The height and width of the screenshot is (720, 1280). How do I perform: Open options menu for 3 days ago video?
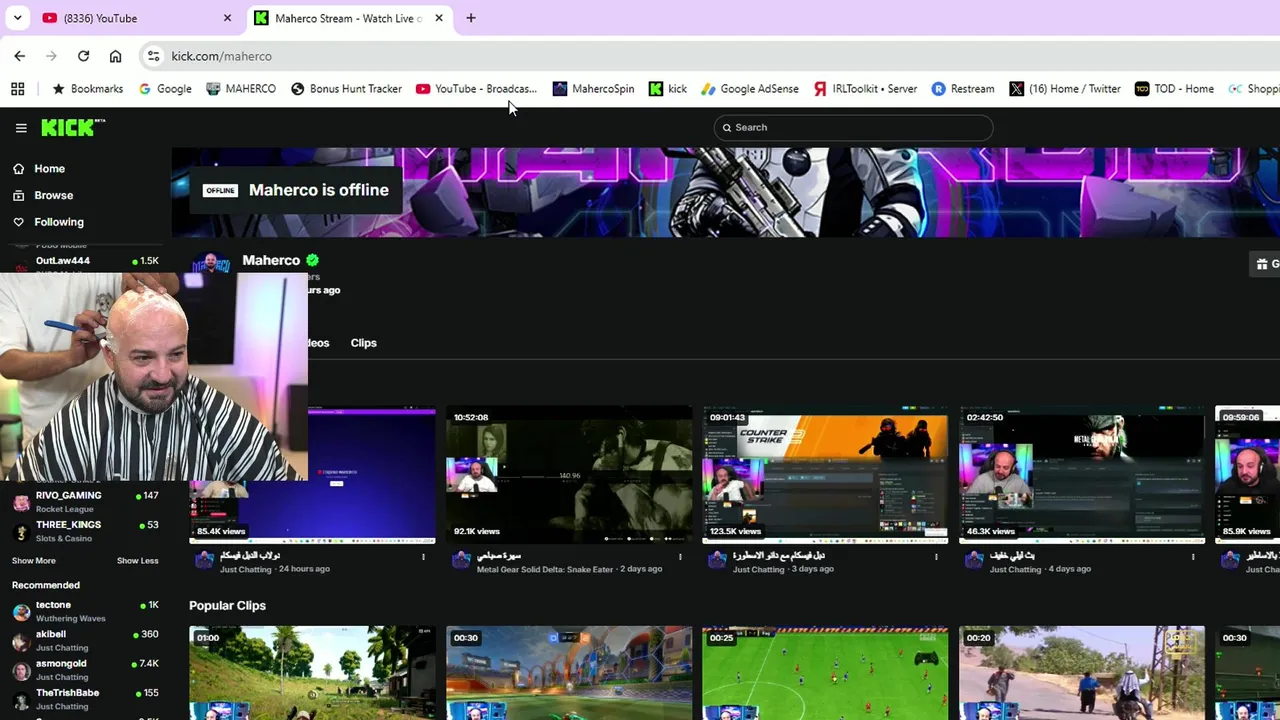[x=936, y=557]
